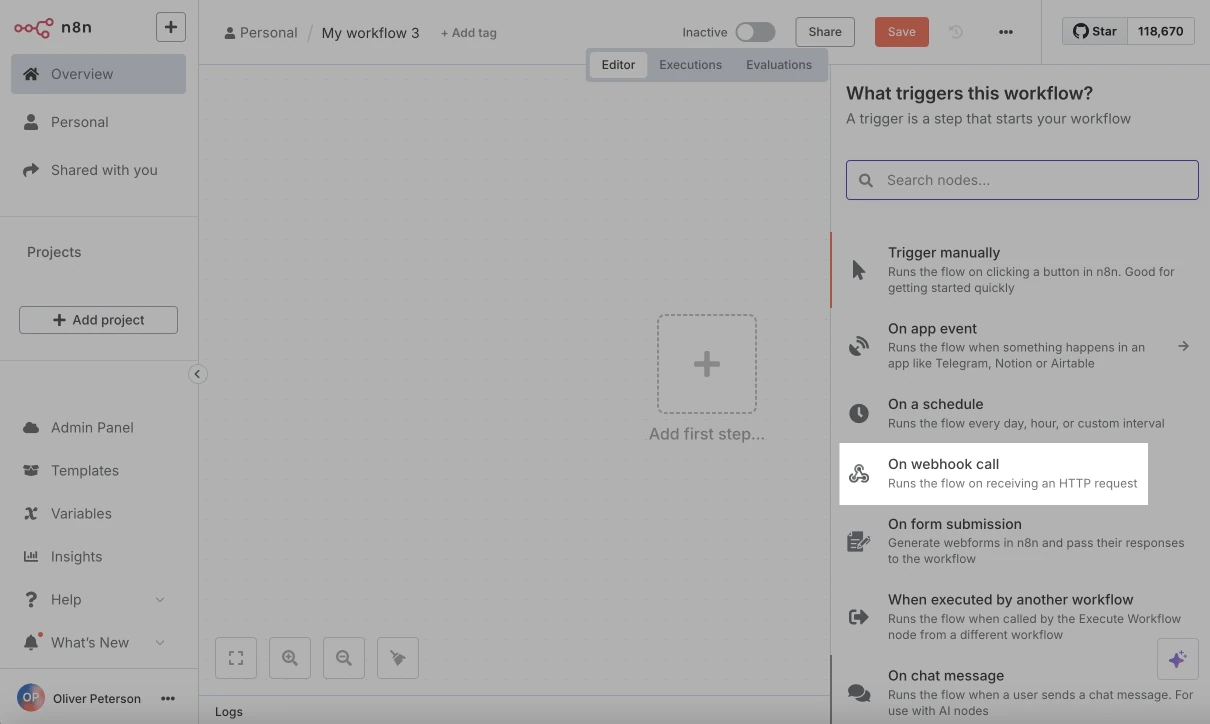Select the On a schedule trigger
Screen dimensions: 1210x724
[x=1020, y=413]
